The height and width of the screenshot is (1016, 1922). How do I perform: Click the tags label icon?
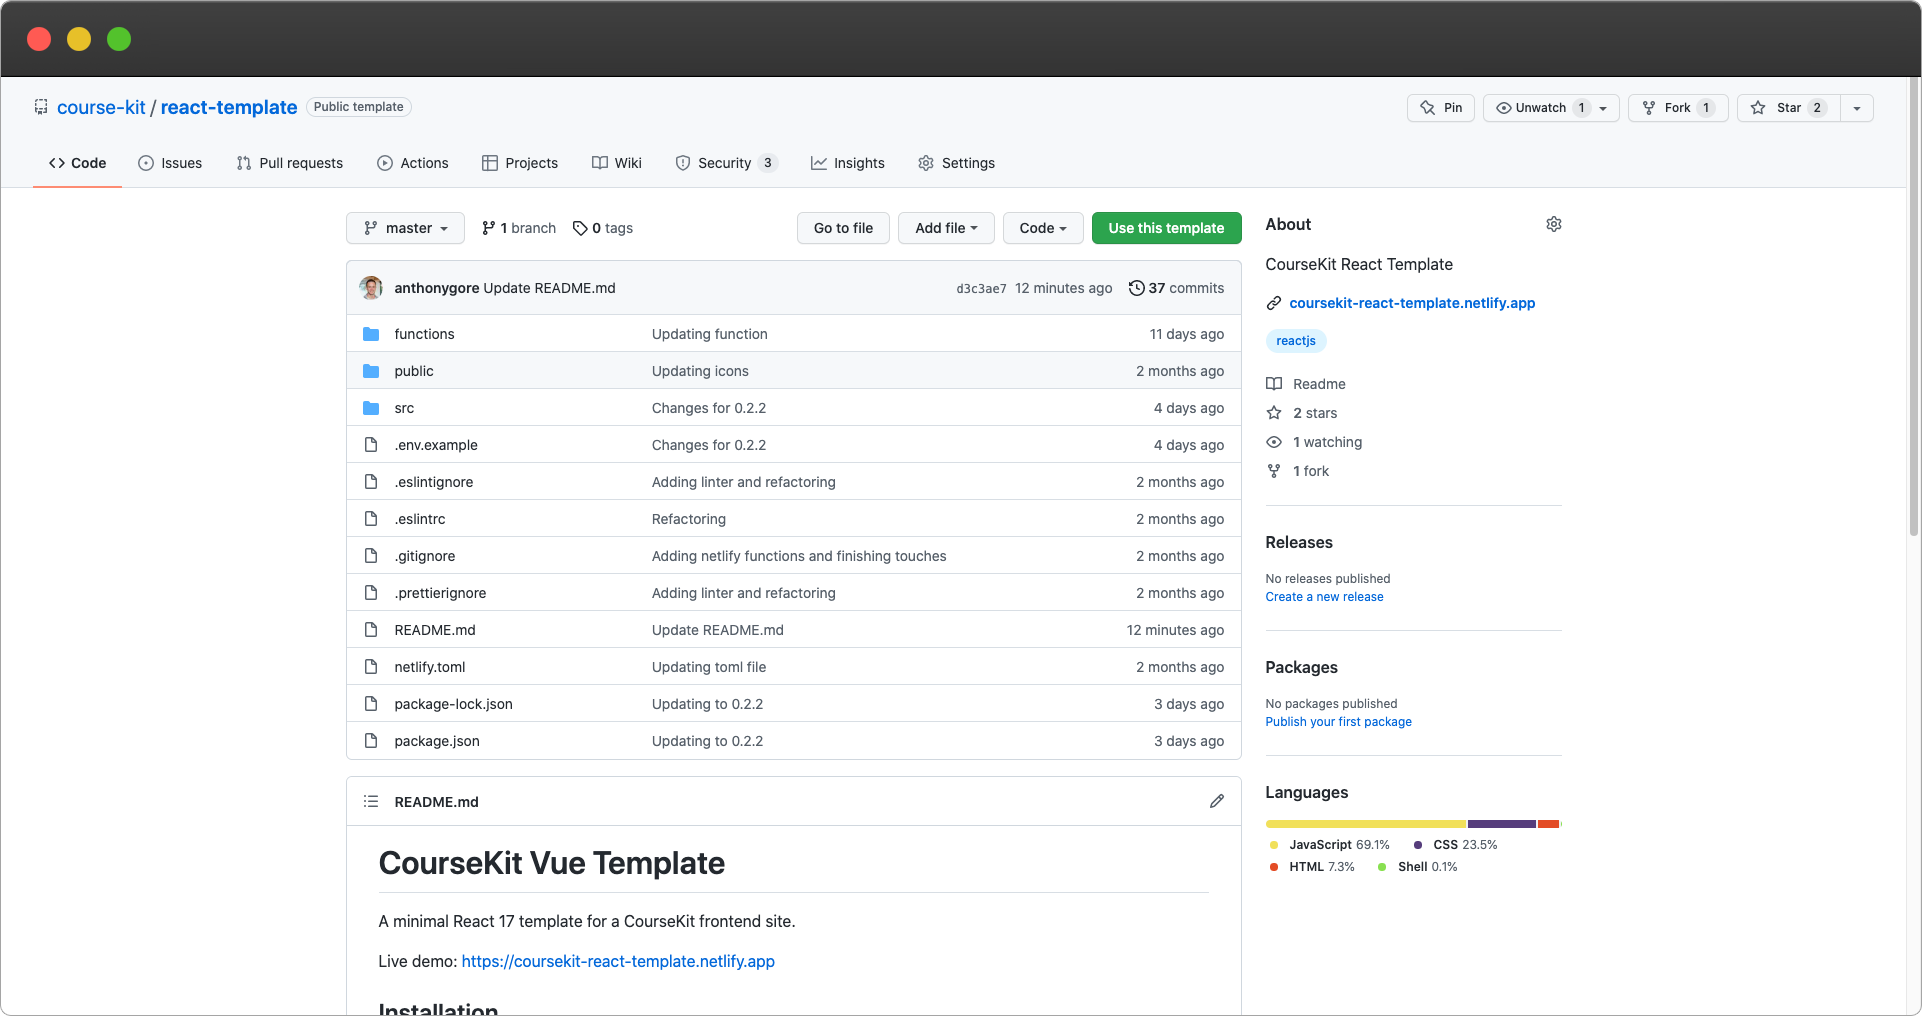580,228
